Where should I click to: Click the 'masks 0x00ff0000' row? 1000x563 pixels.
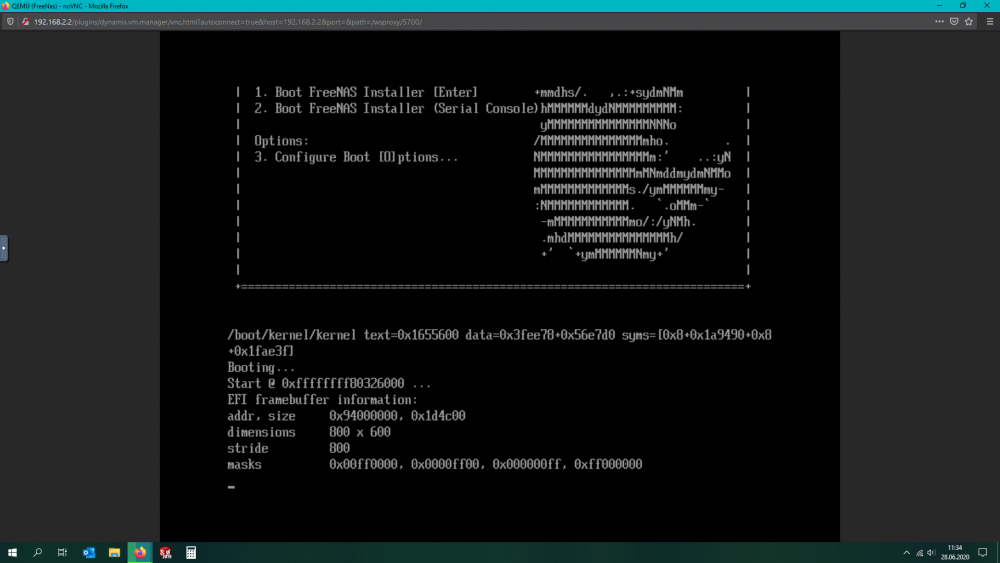[435, 464]
